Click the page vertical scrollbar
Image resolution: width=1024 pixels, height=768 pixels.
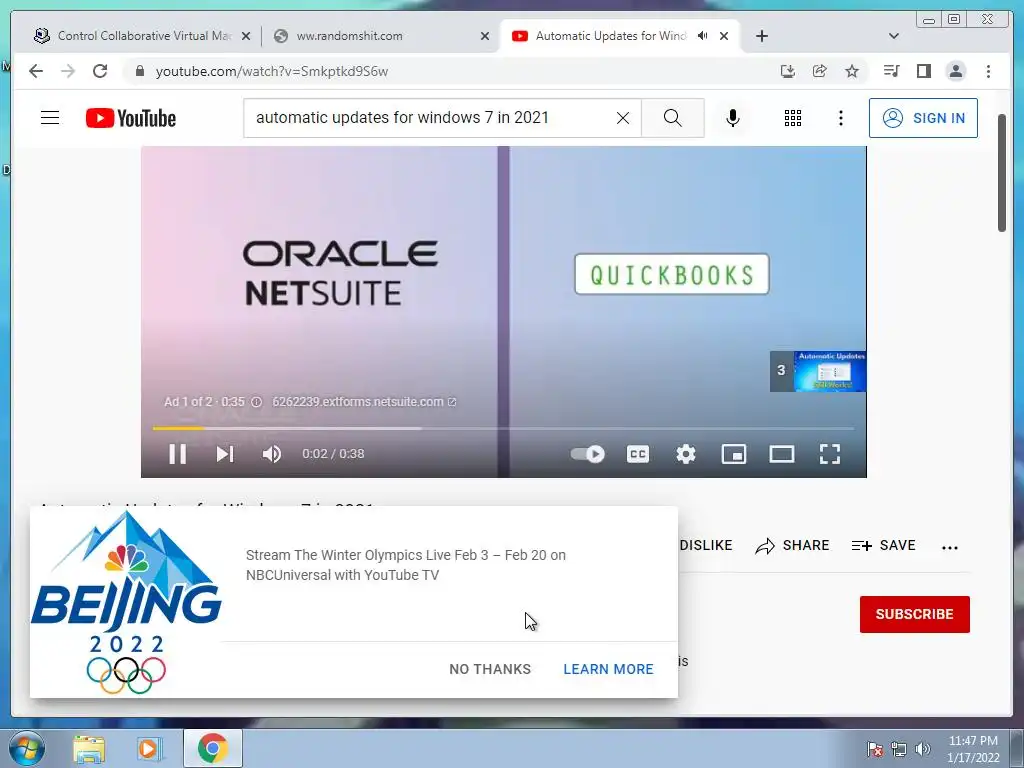click(x=1002, y=173)
